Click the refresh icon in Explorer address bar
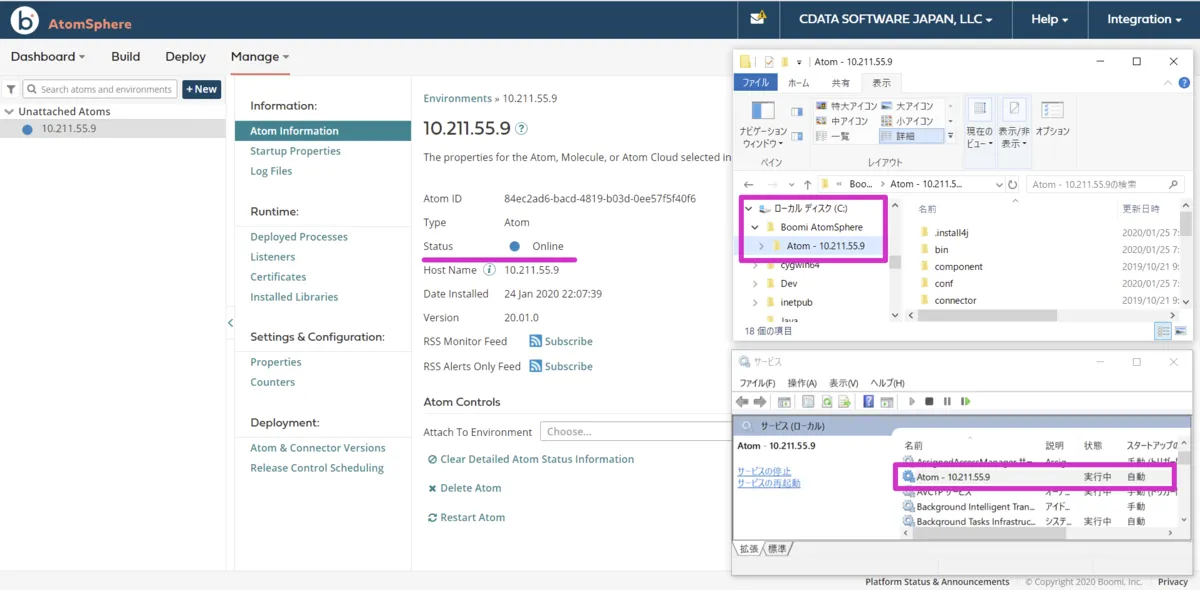This screenshot has height=590, width=1200. (x=1013, y=185)
